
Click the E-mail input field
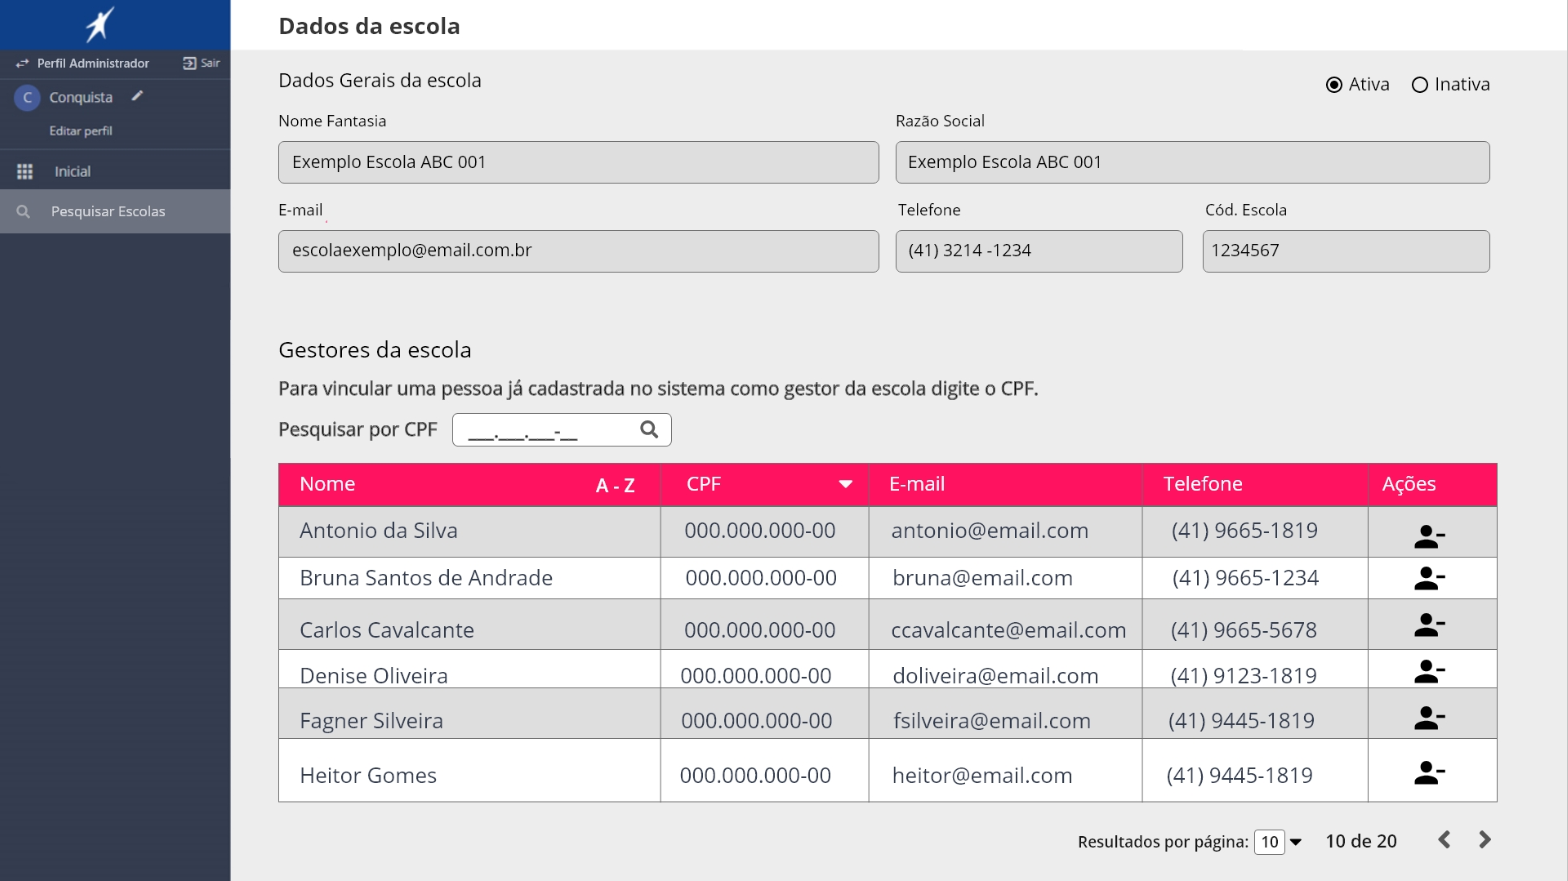[x=579, y=251]
